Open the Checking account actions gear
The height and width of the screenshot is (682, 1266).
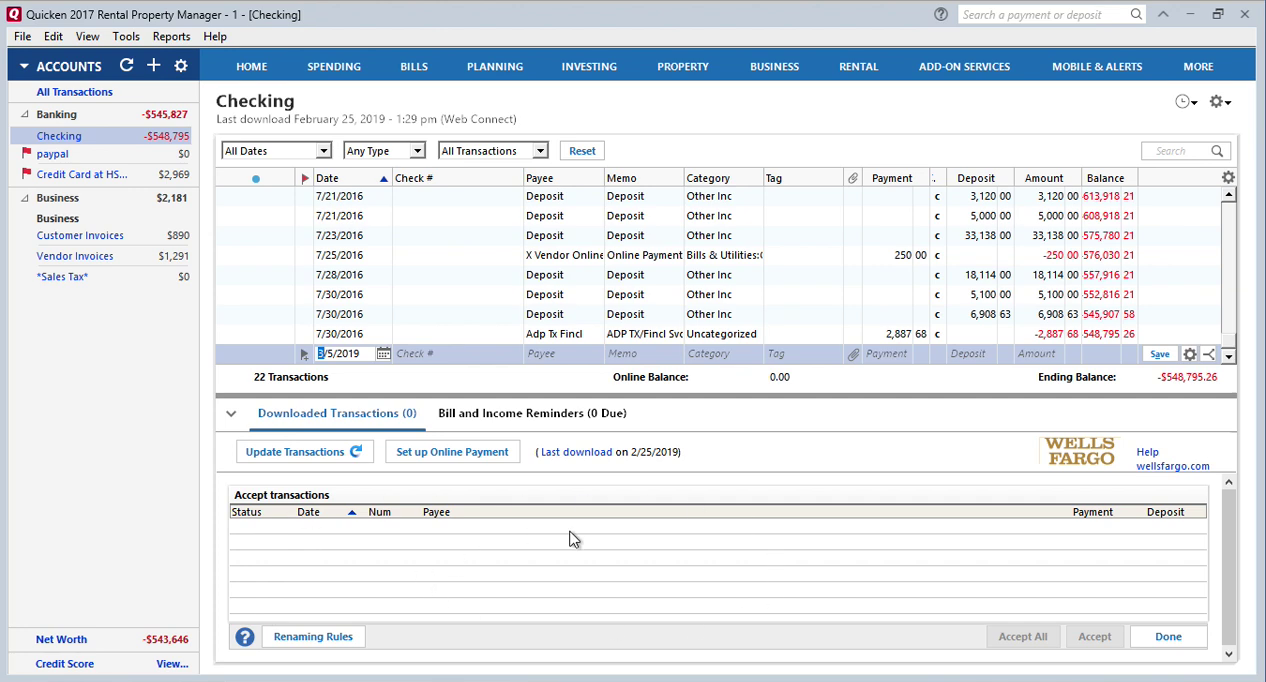1220,102
